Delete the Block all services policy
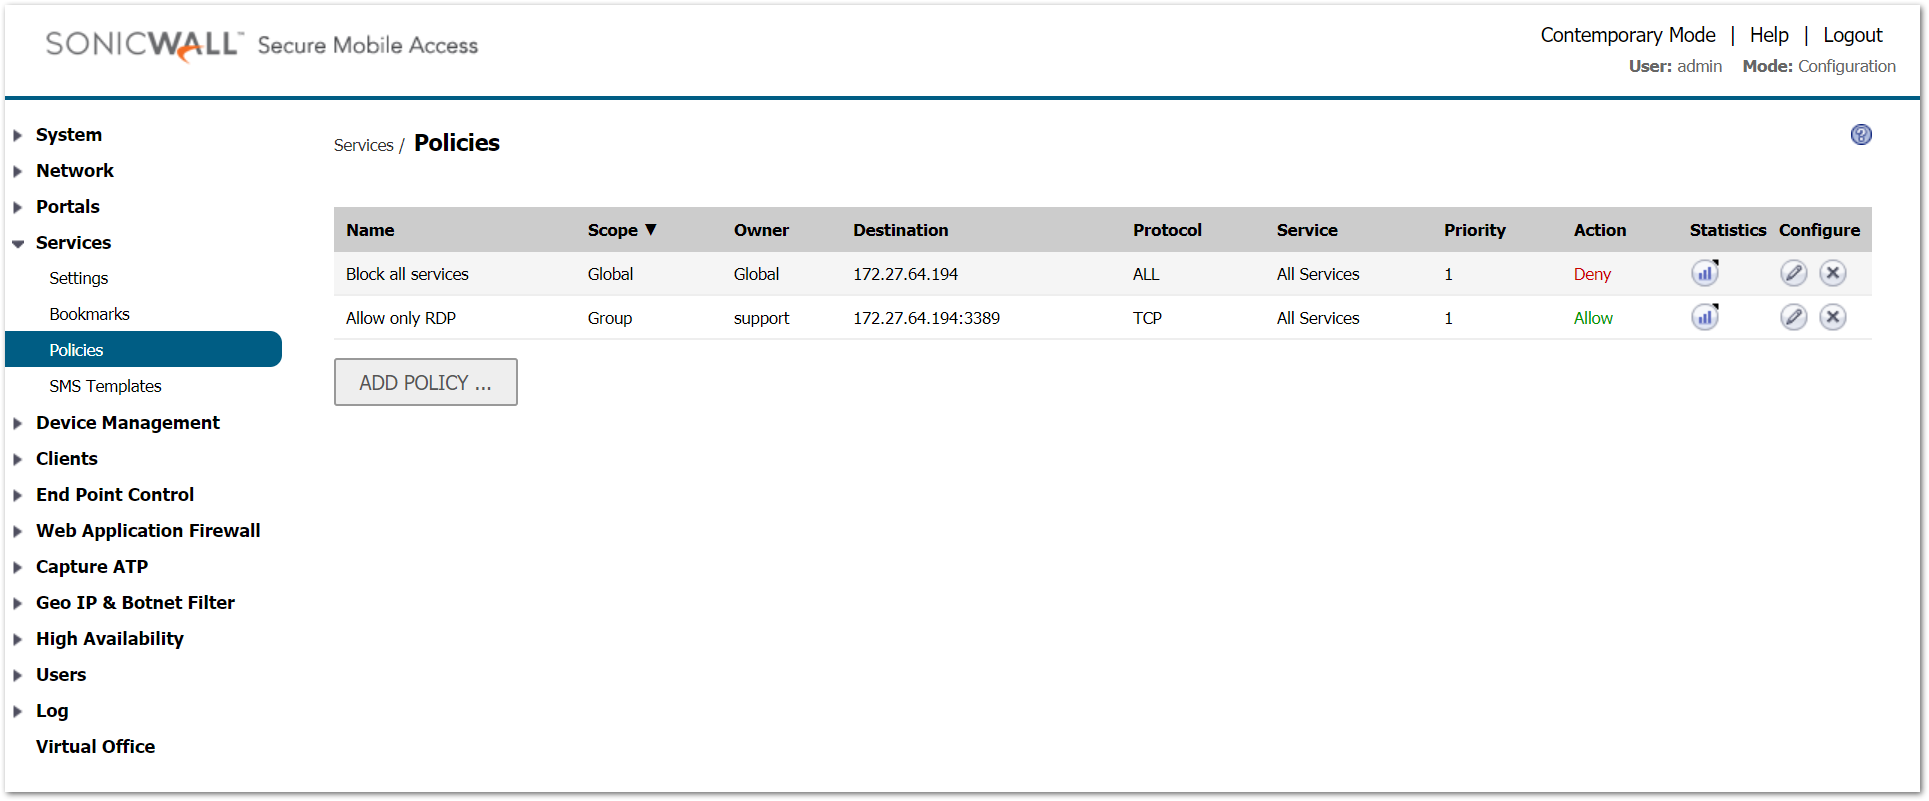 pos(1833,273)
